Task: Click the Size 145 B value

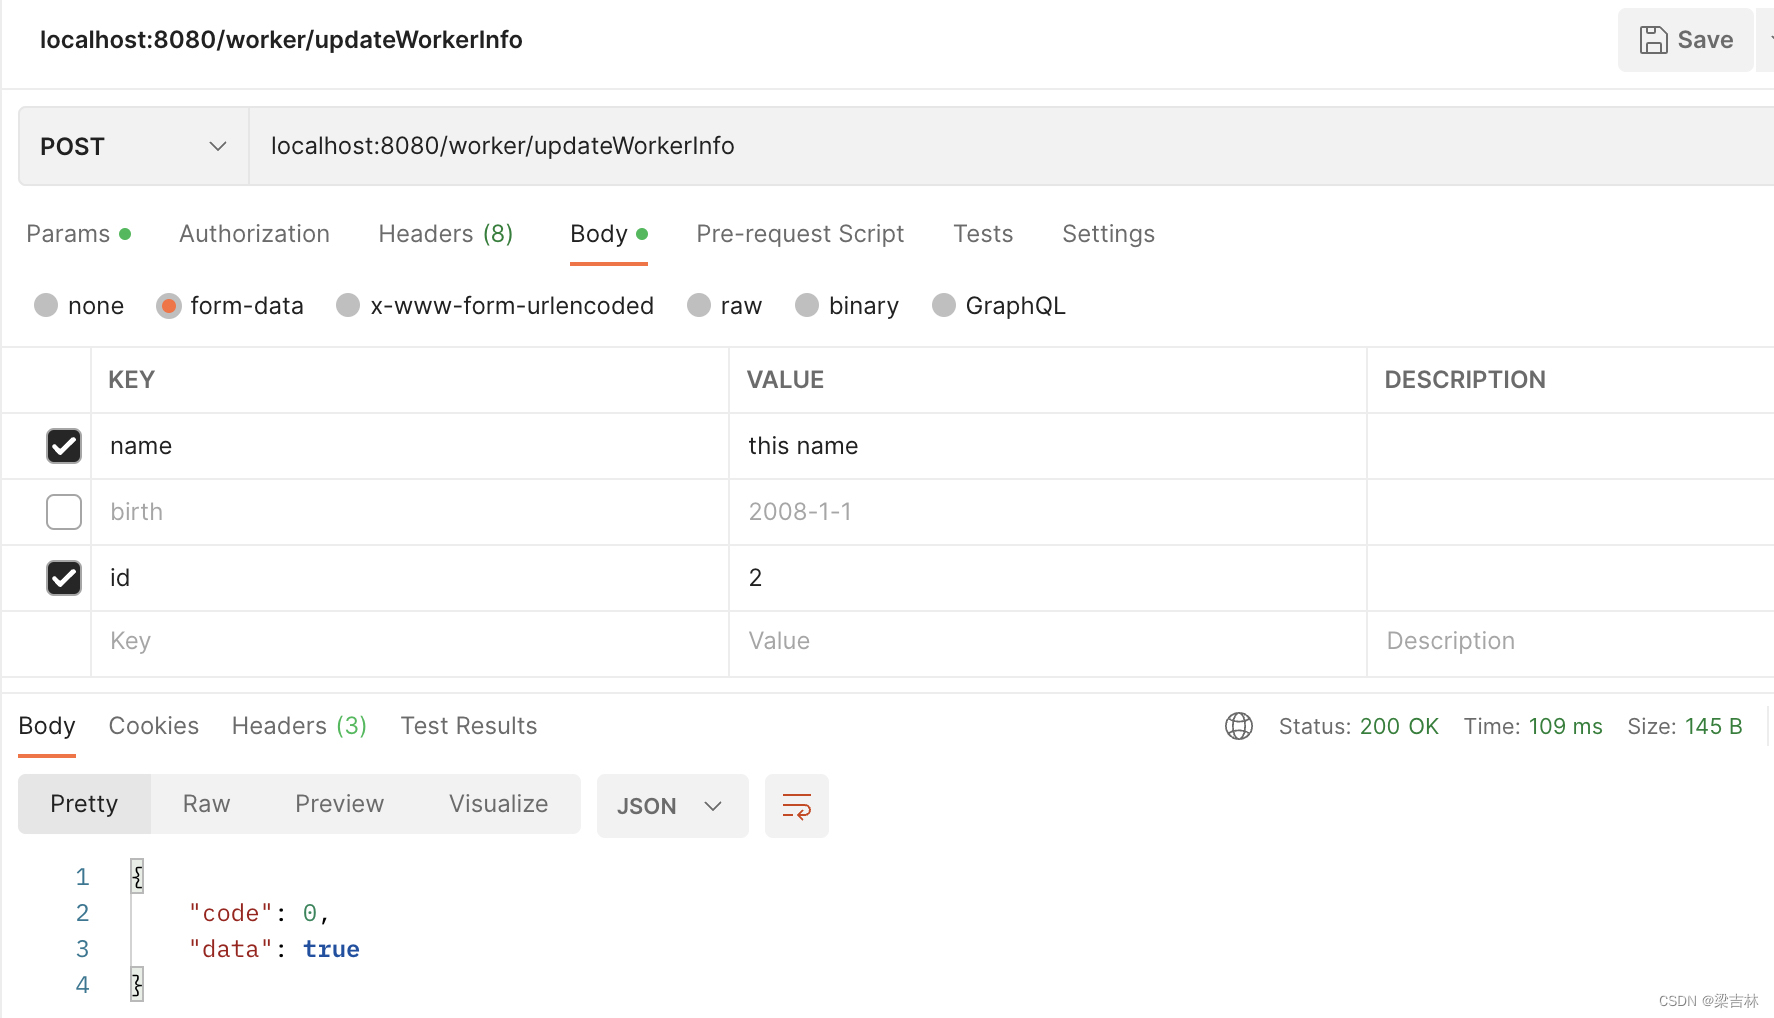Action: click(x=1713, y=727)
